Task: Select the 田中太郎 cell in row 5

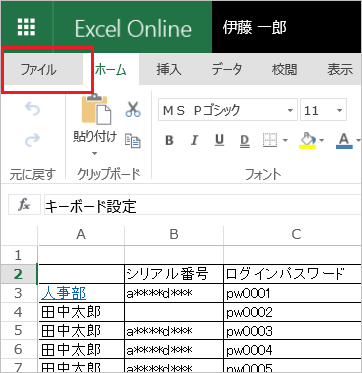Action: tap(81, 331)
